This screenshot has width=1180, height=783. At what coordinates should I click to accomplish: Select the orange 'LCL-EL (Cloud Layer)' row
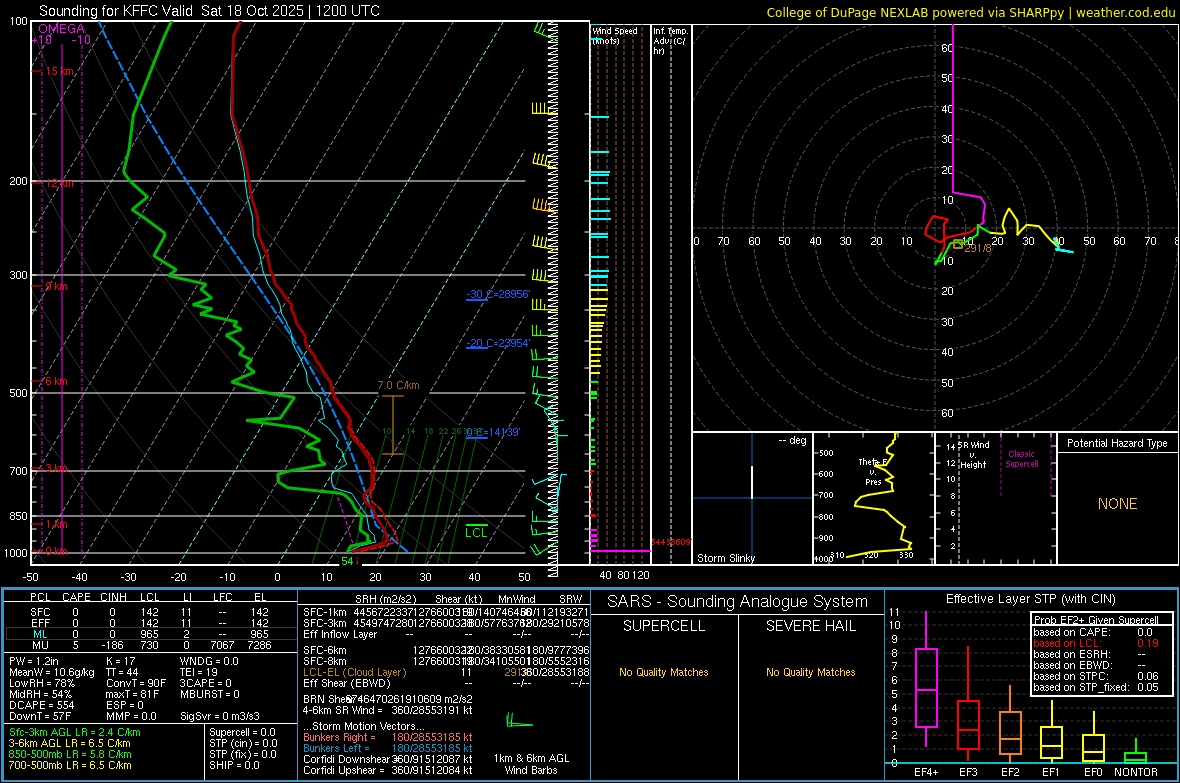(446, 672)
